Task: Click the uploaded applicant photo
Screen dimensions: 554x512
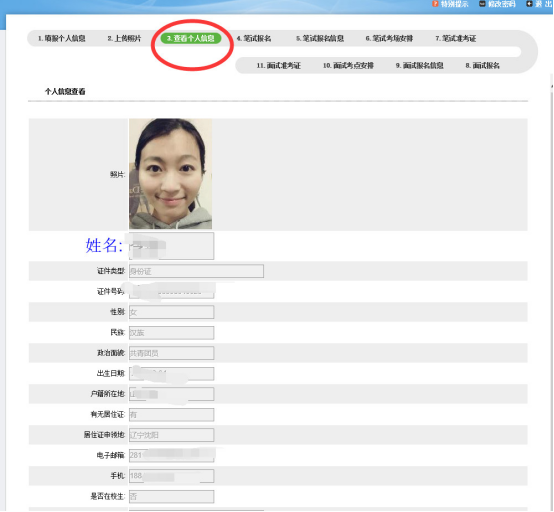Action: 171,174
